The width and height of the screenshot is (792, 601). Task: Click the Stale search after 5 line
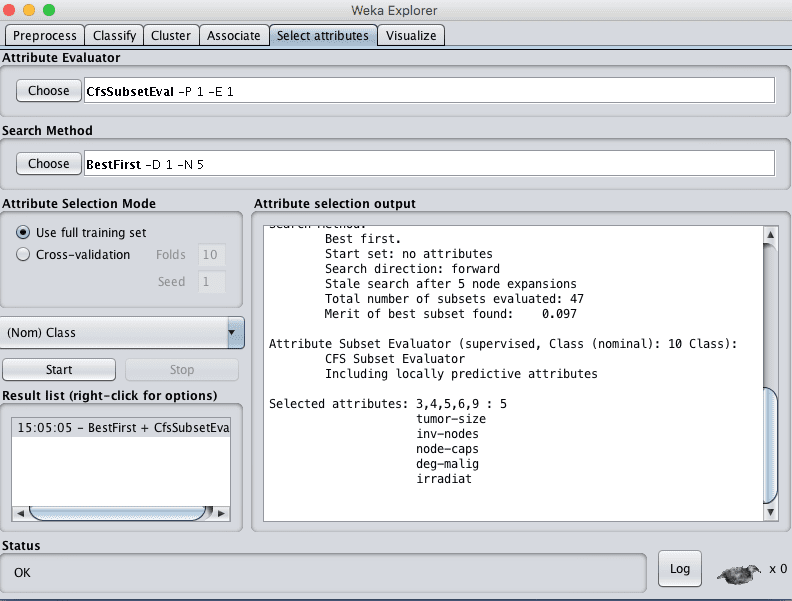(451, 284)
